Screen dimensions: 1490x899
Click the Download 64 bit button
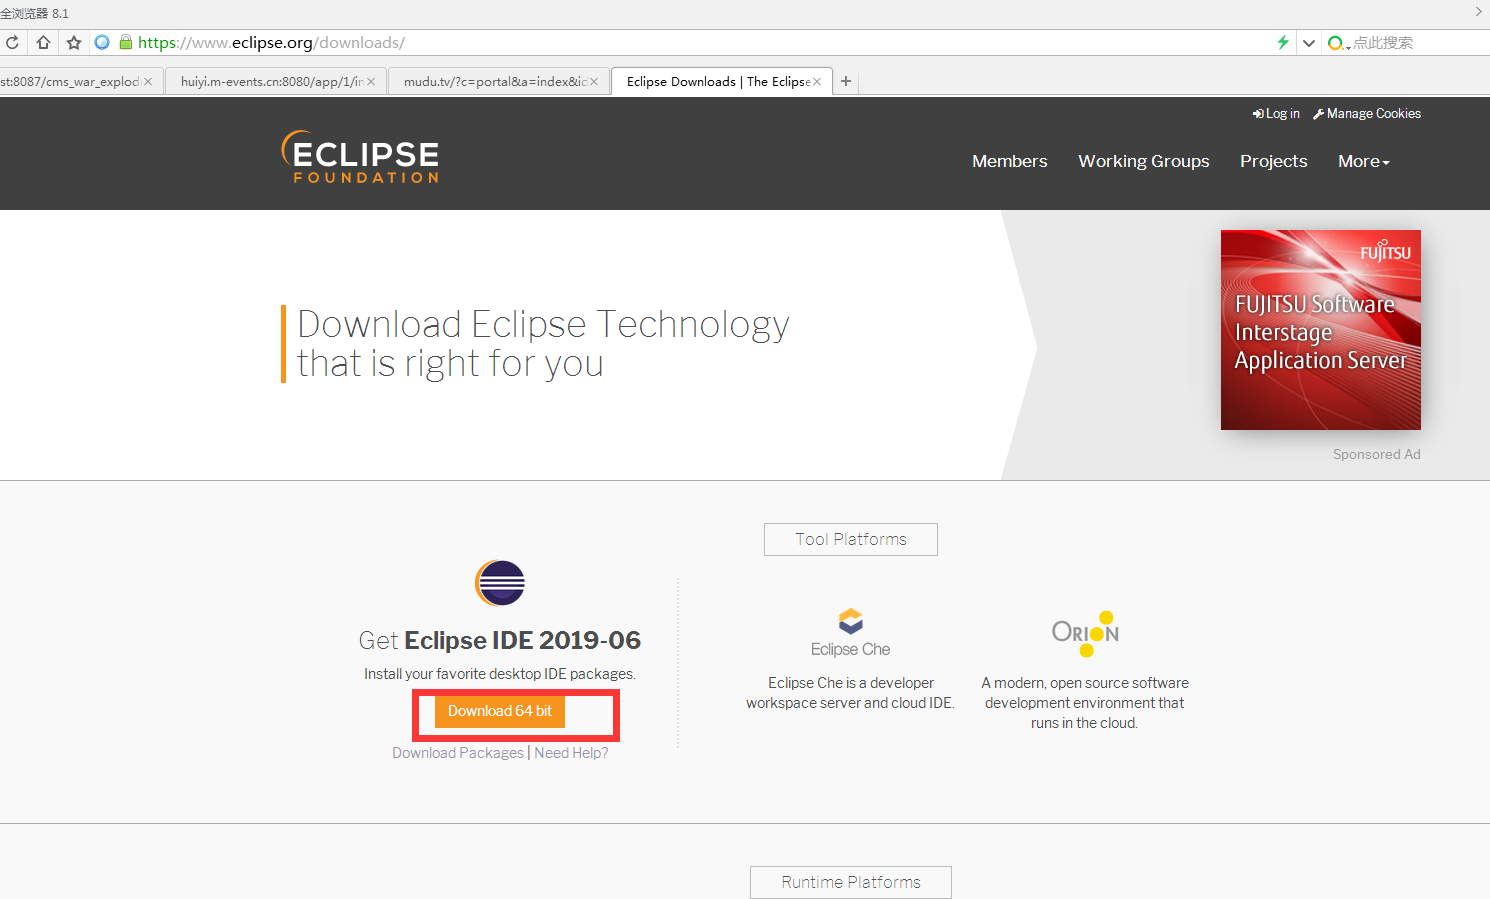(x=500, y=711)
